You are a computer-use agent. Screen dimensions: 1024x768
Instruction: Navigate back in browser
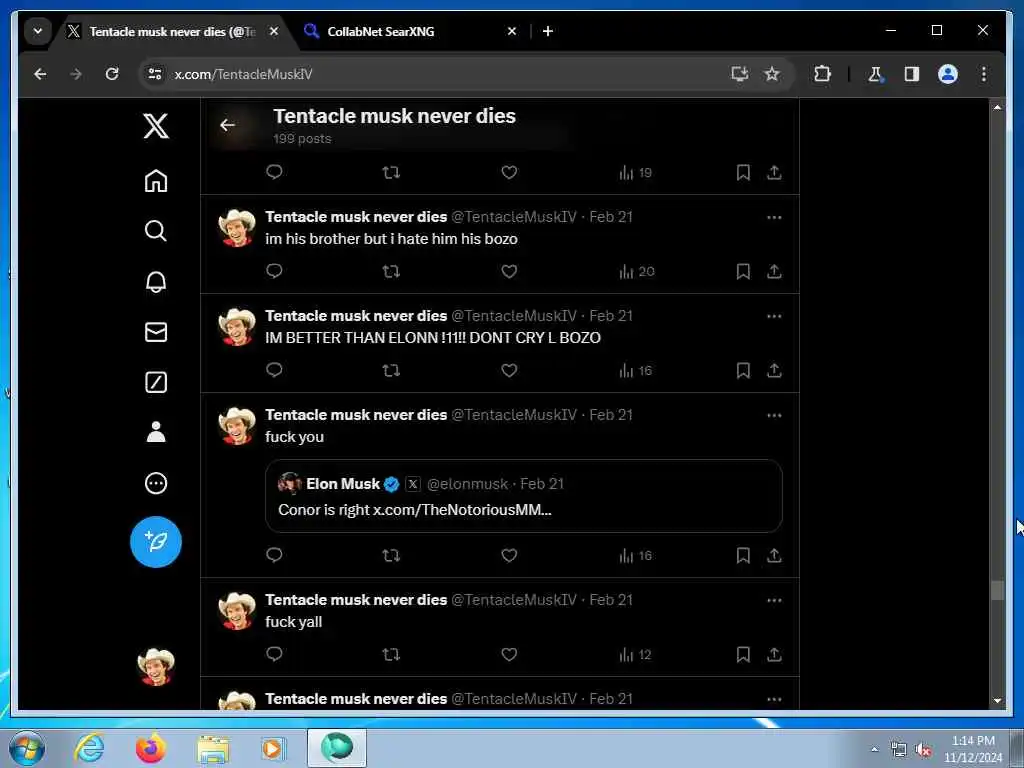tap(40, 74)
